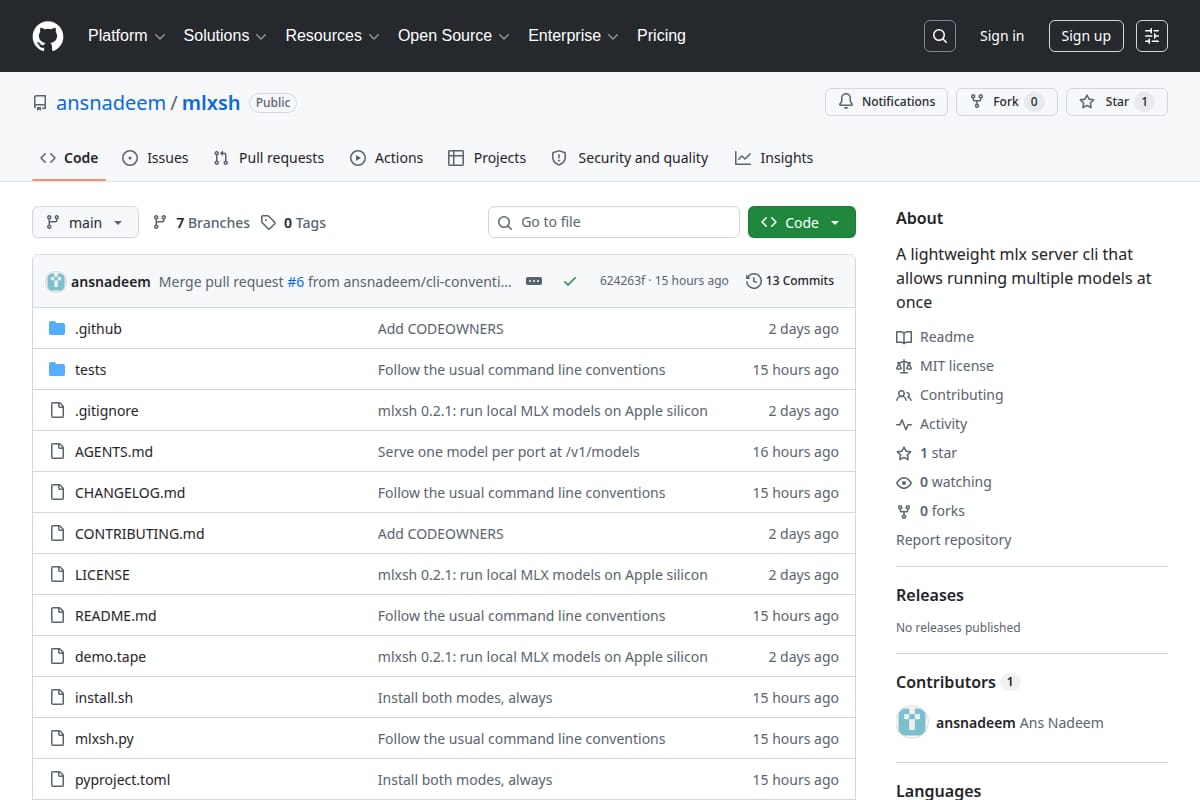View 7 Branches link

(201, 223)
